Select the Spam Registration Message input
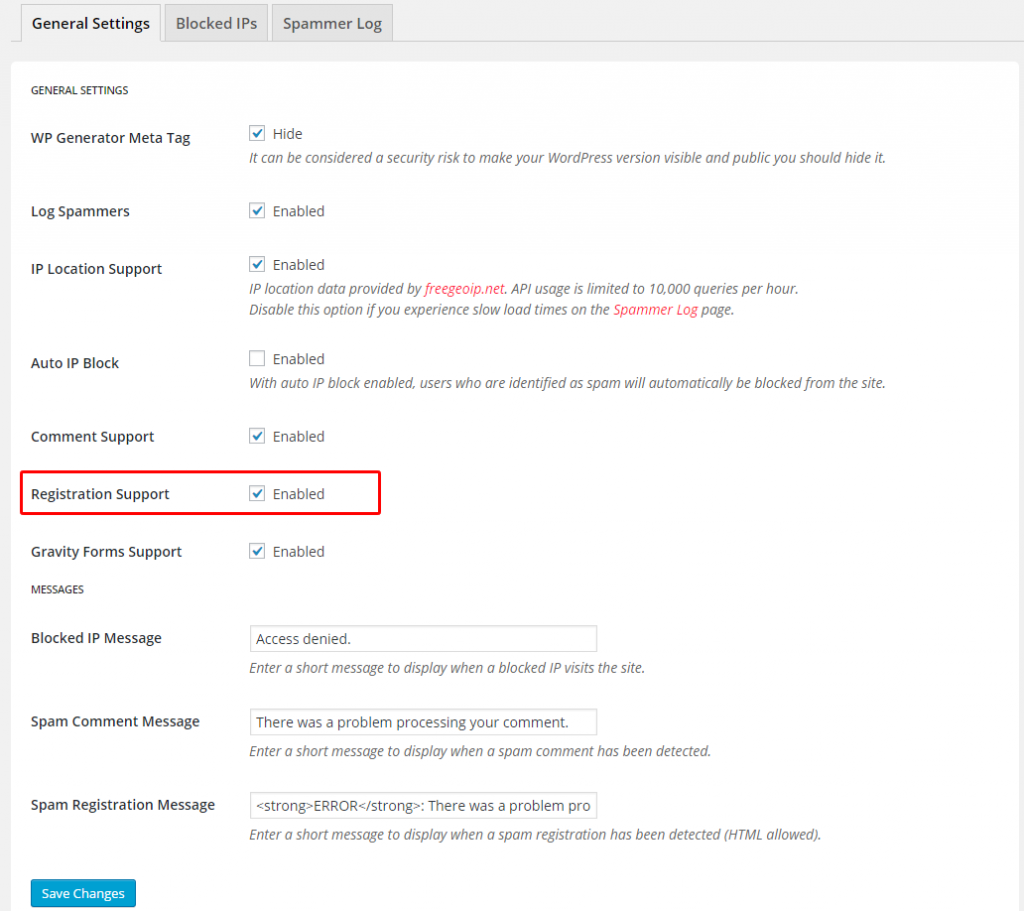The width and height of the screenshot is (1024, 911). click(423, 806)
